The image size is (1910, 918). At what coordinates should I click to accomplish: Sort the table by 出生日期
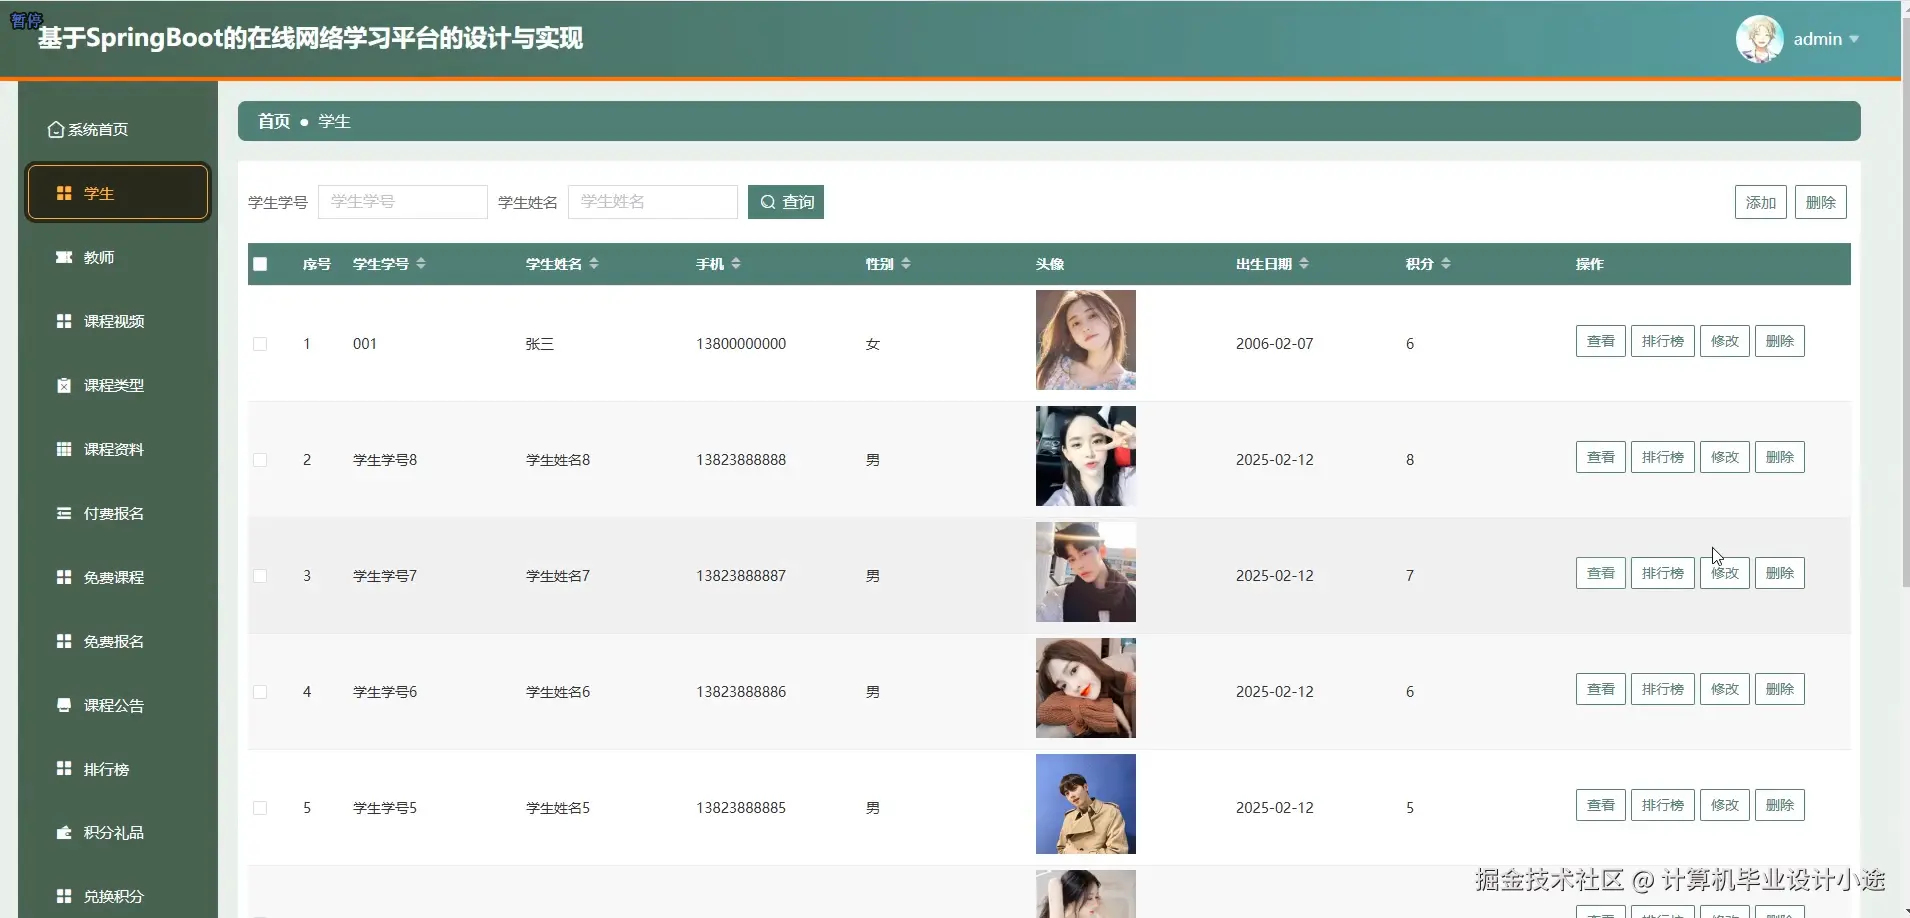[x=1304, y=264]
